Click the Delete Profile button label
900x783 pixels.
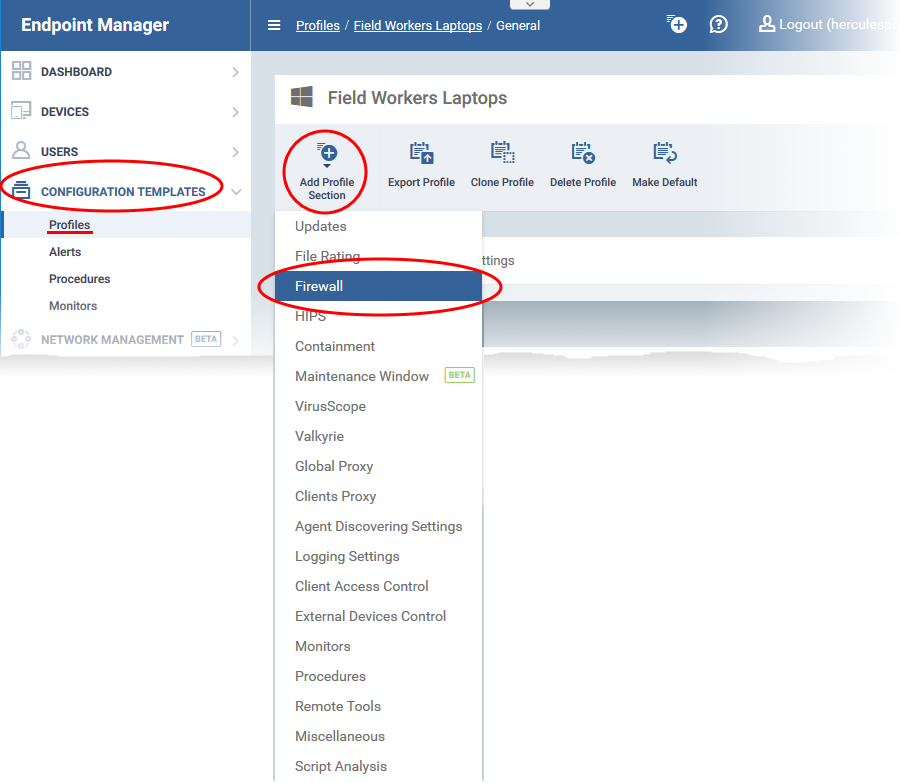pyautogui.click(x=583, y=182)
